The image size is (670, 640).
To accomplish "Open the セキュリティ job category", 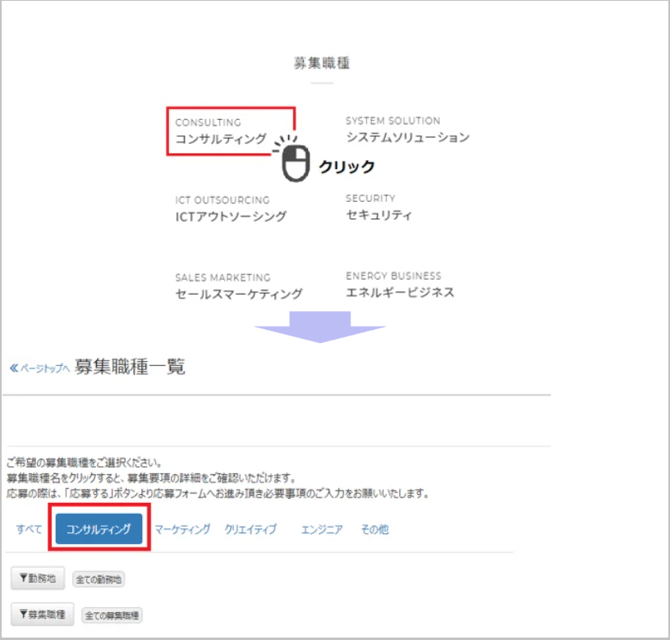I will (379, 215).
